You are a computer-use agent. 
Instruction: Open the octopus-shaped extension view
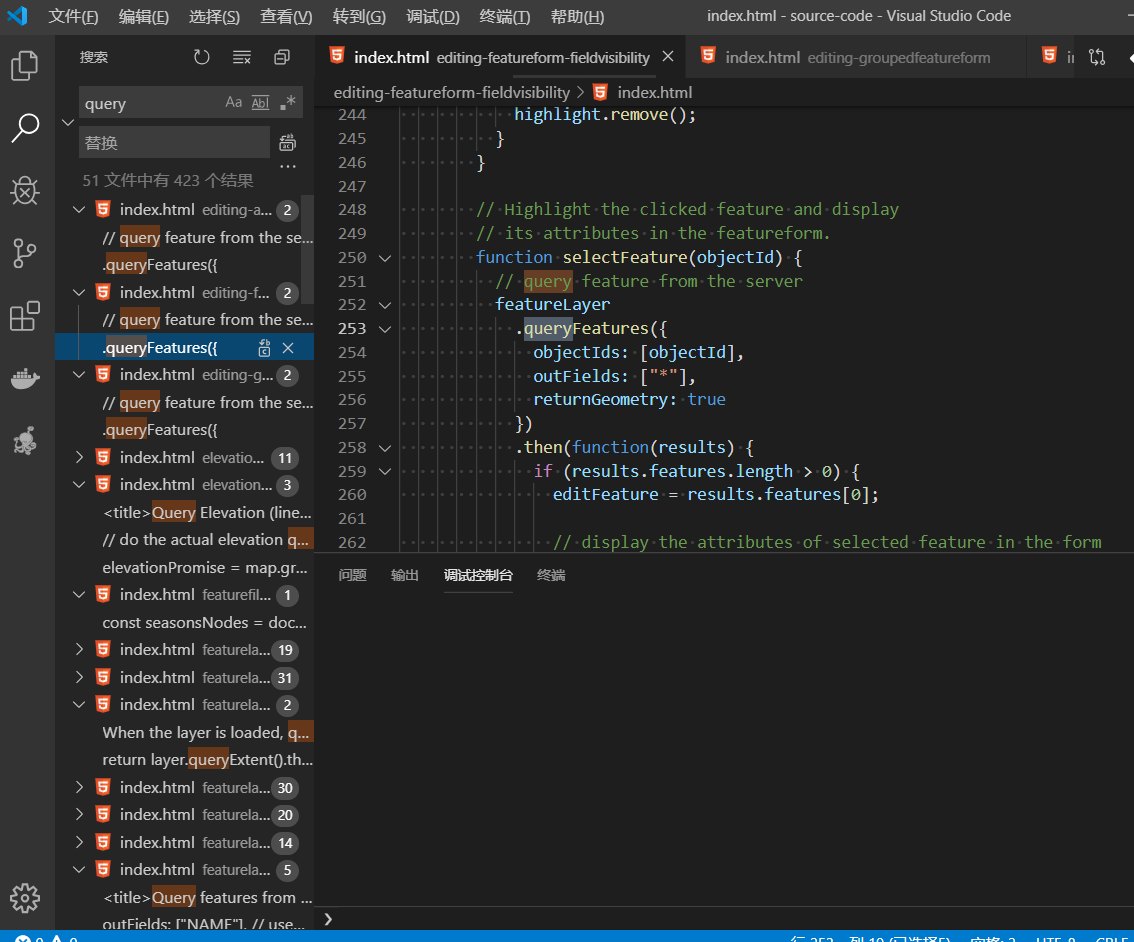click(25, 441)
